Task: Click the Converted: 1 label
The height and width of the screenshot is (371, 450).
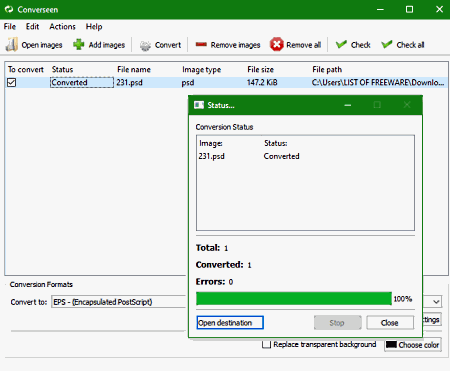Action: coord(224,265)
